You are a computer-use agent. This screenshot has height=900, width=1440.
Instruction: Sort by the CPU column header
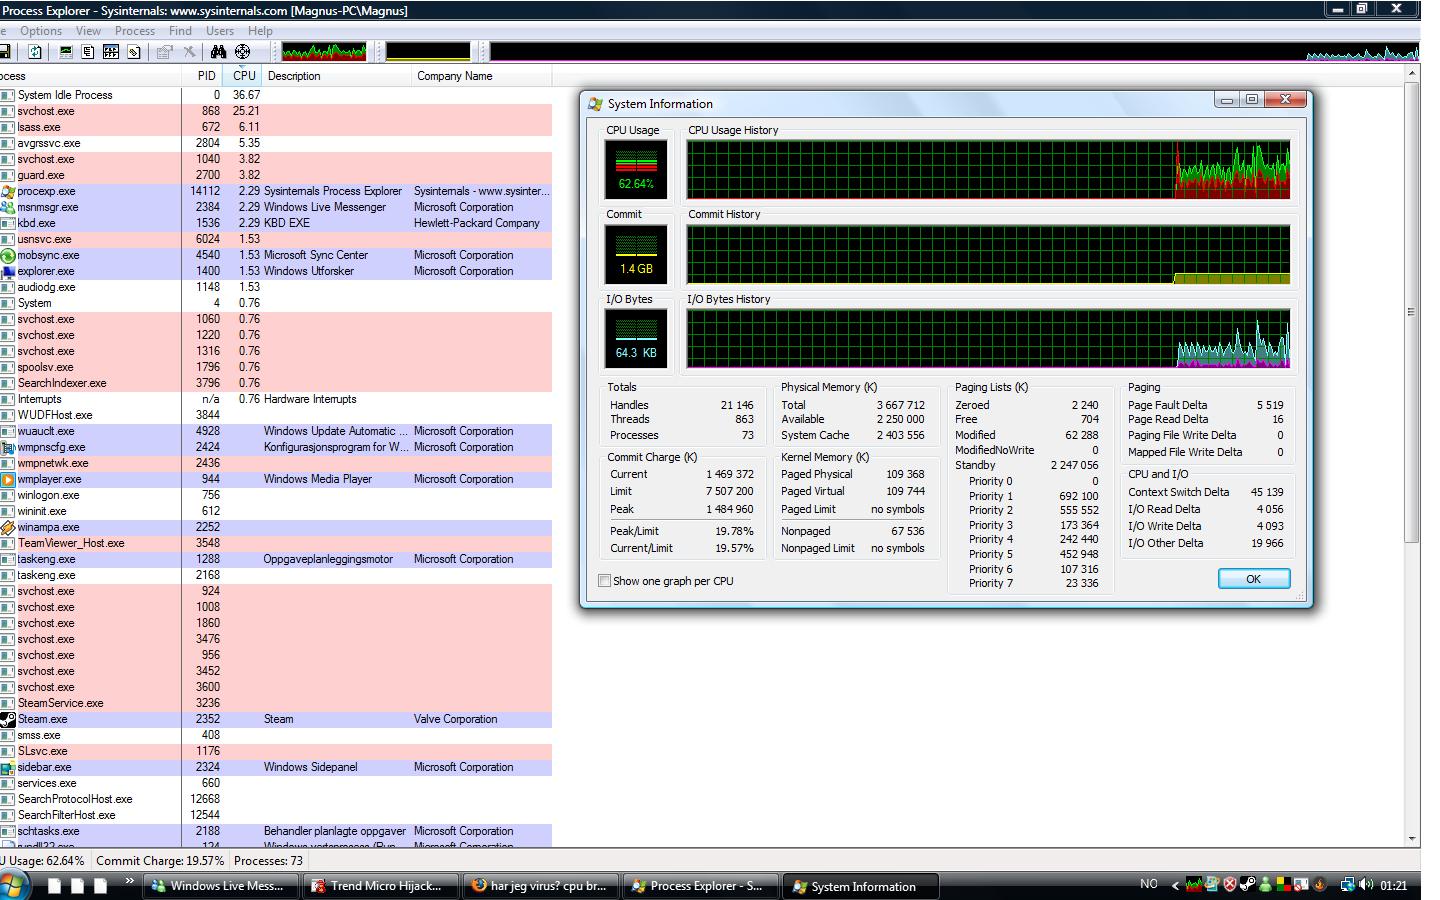point(243,76)
